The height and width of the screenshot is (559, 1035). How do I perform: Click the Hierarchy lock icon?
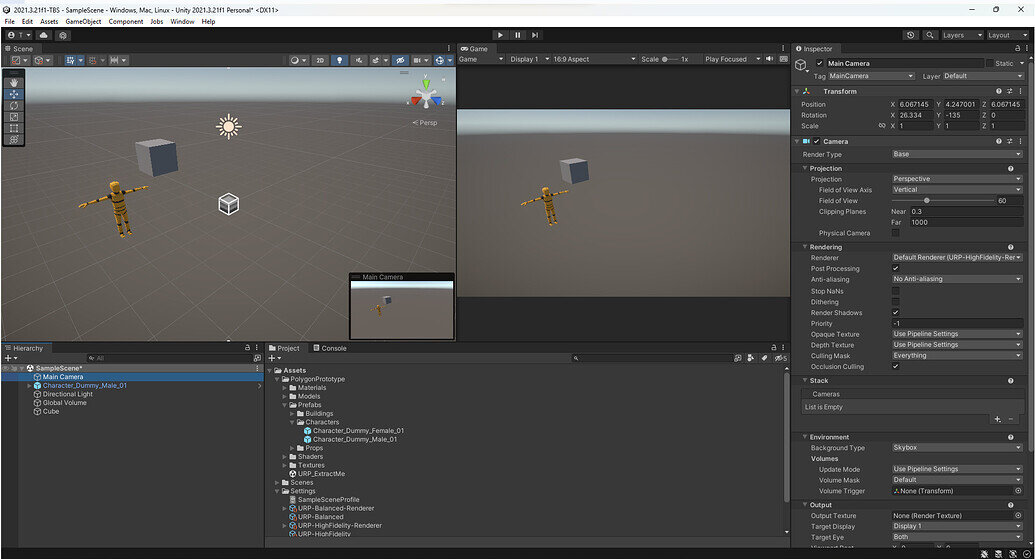click(248, 347)
